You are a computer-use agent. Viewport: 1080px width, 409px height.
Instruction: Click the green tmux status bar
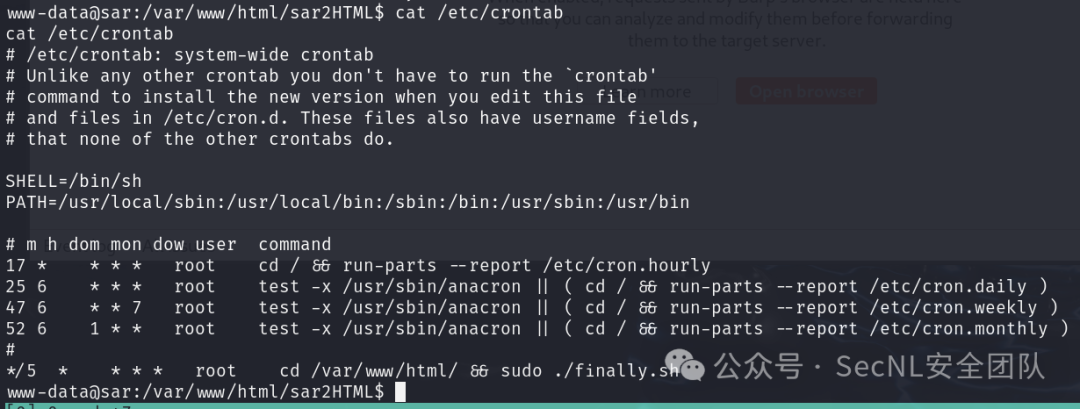click(540, 406)
